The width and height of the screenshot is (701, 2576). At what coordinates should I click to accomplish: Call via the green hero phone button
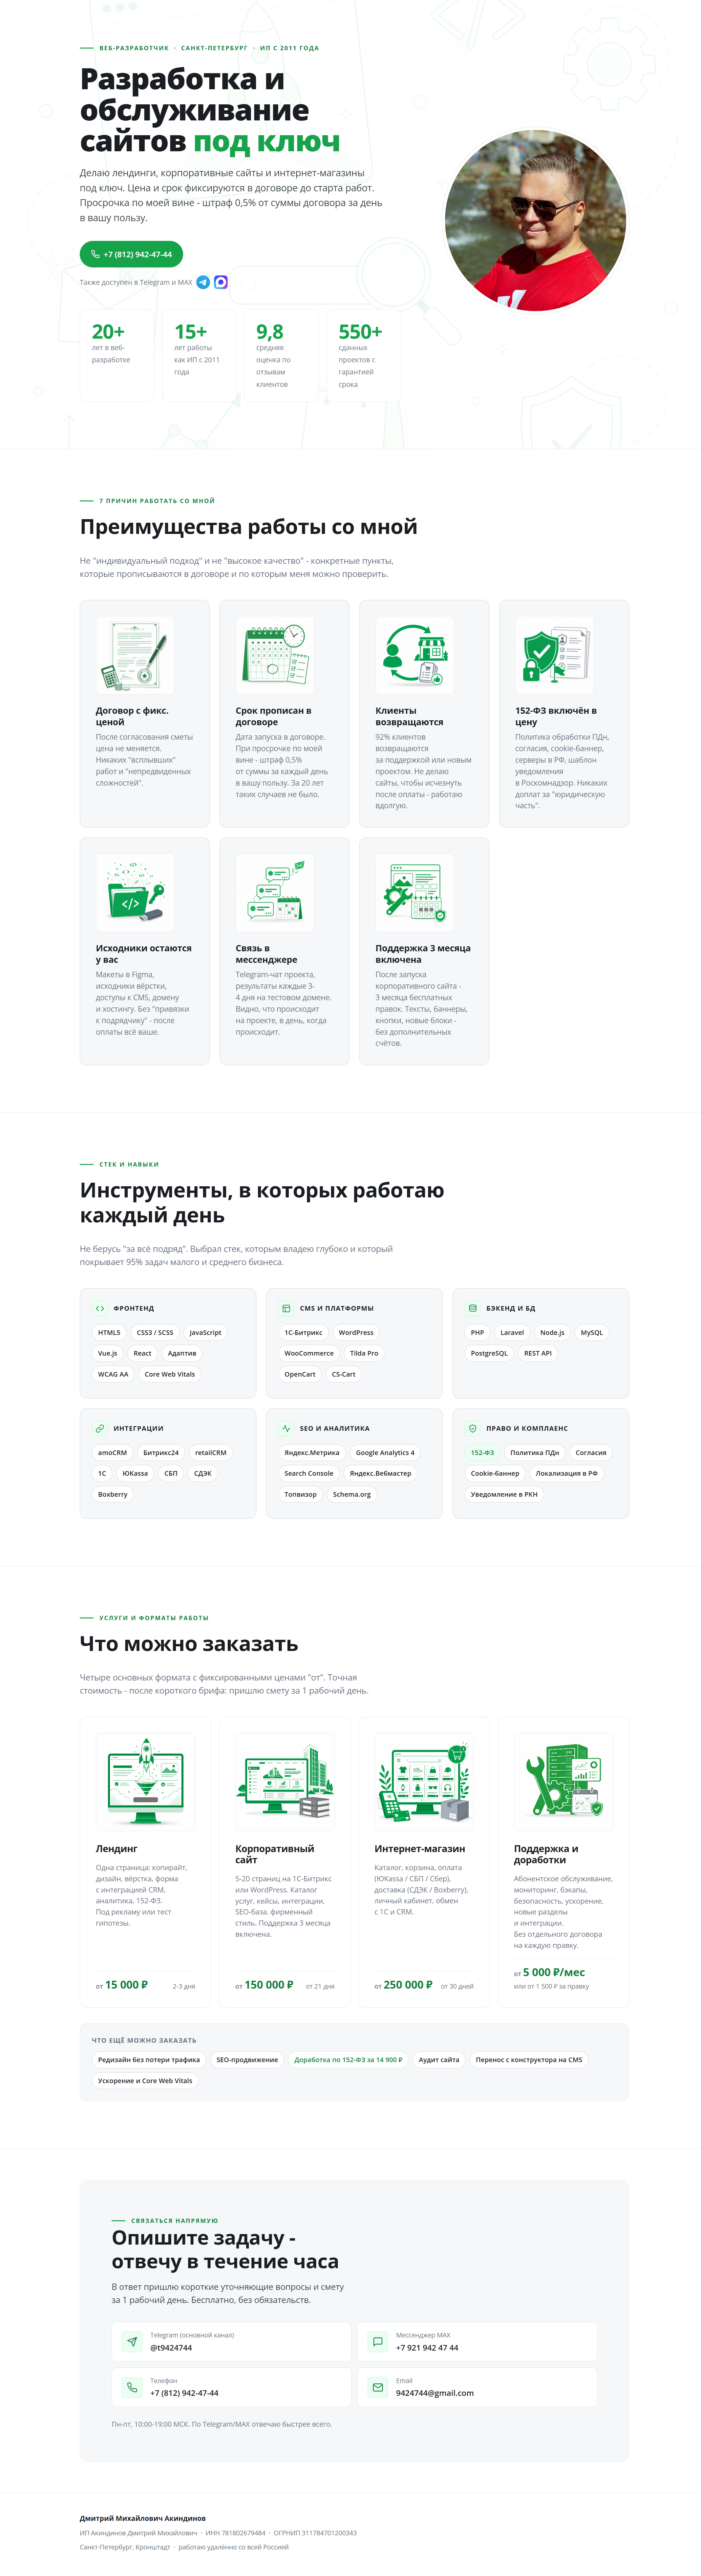pos(131,254)
